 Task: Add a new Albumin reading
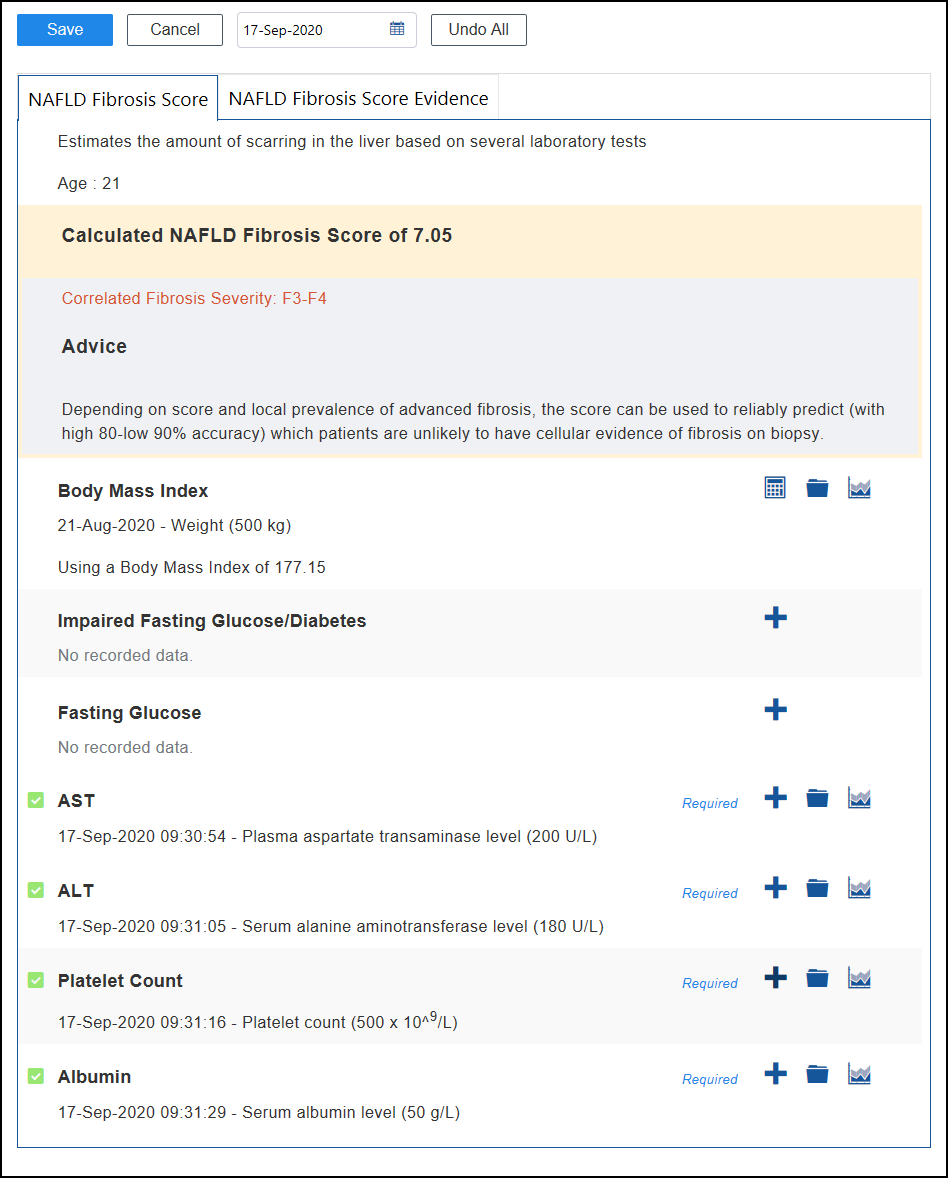tap(775, 1074)
